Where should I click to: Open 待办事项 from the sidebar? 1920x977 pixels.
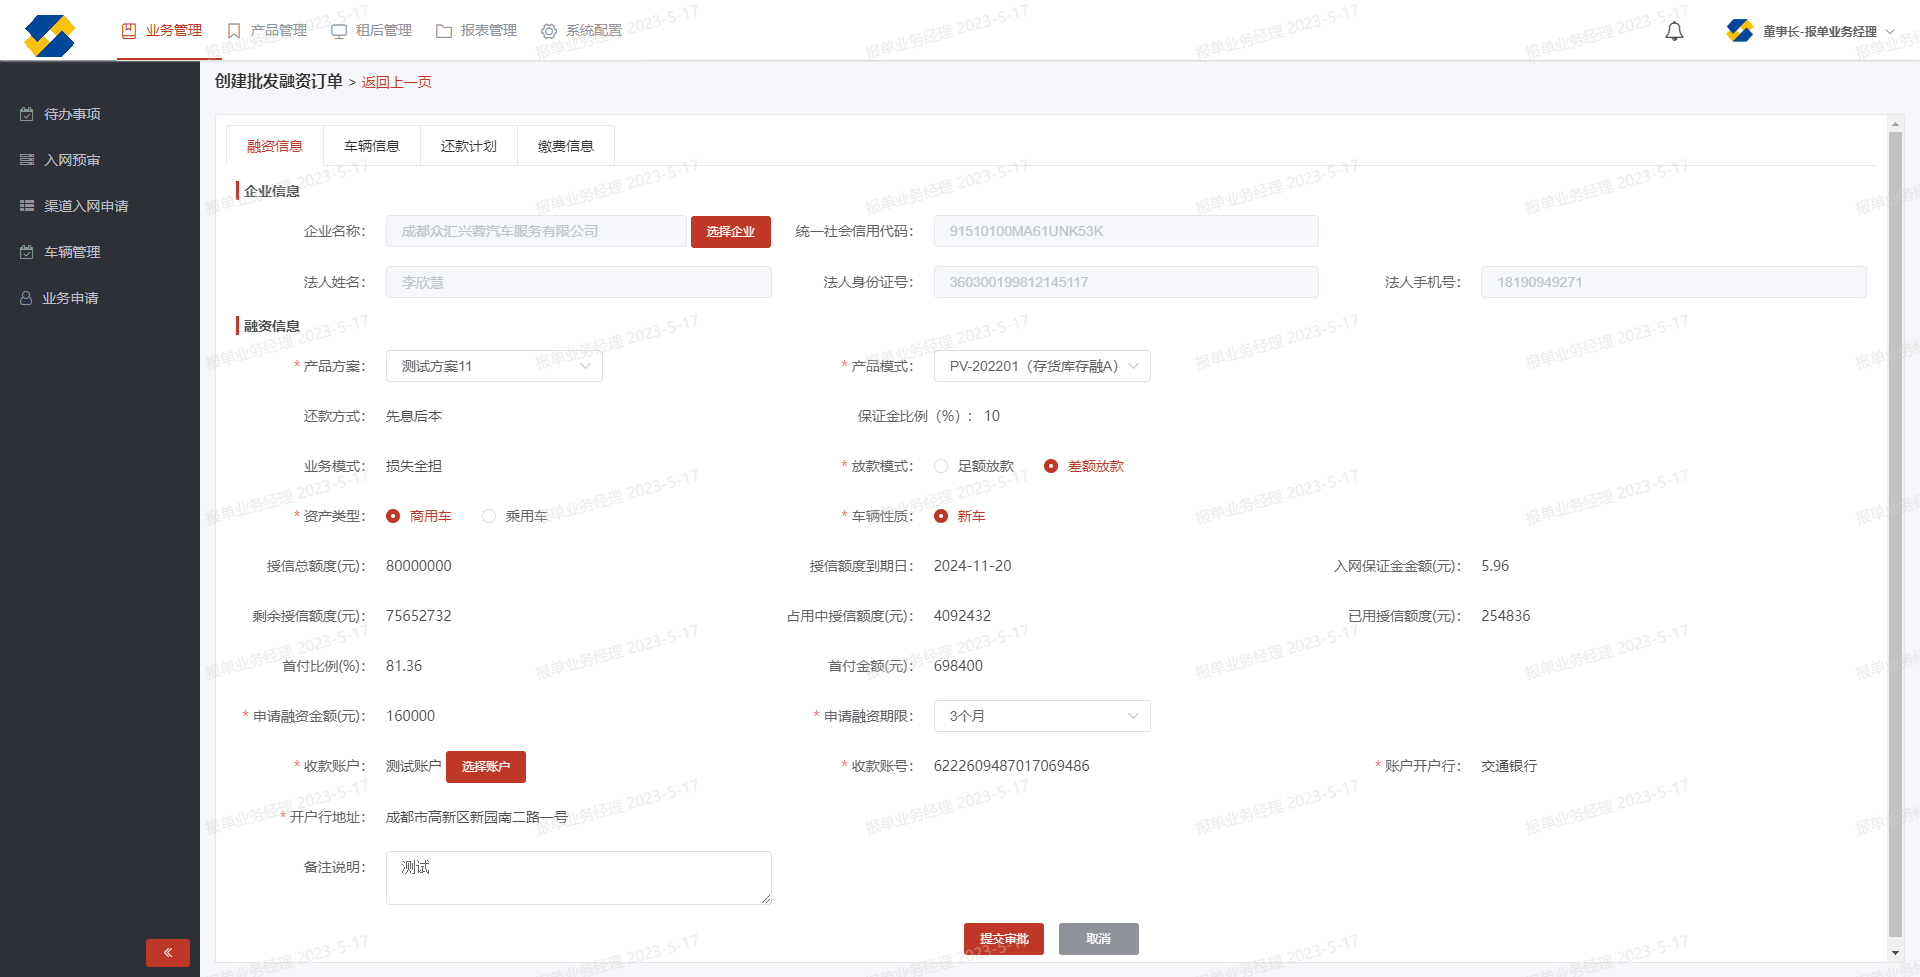72,114
